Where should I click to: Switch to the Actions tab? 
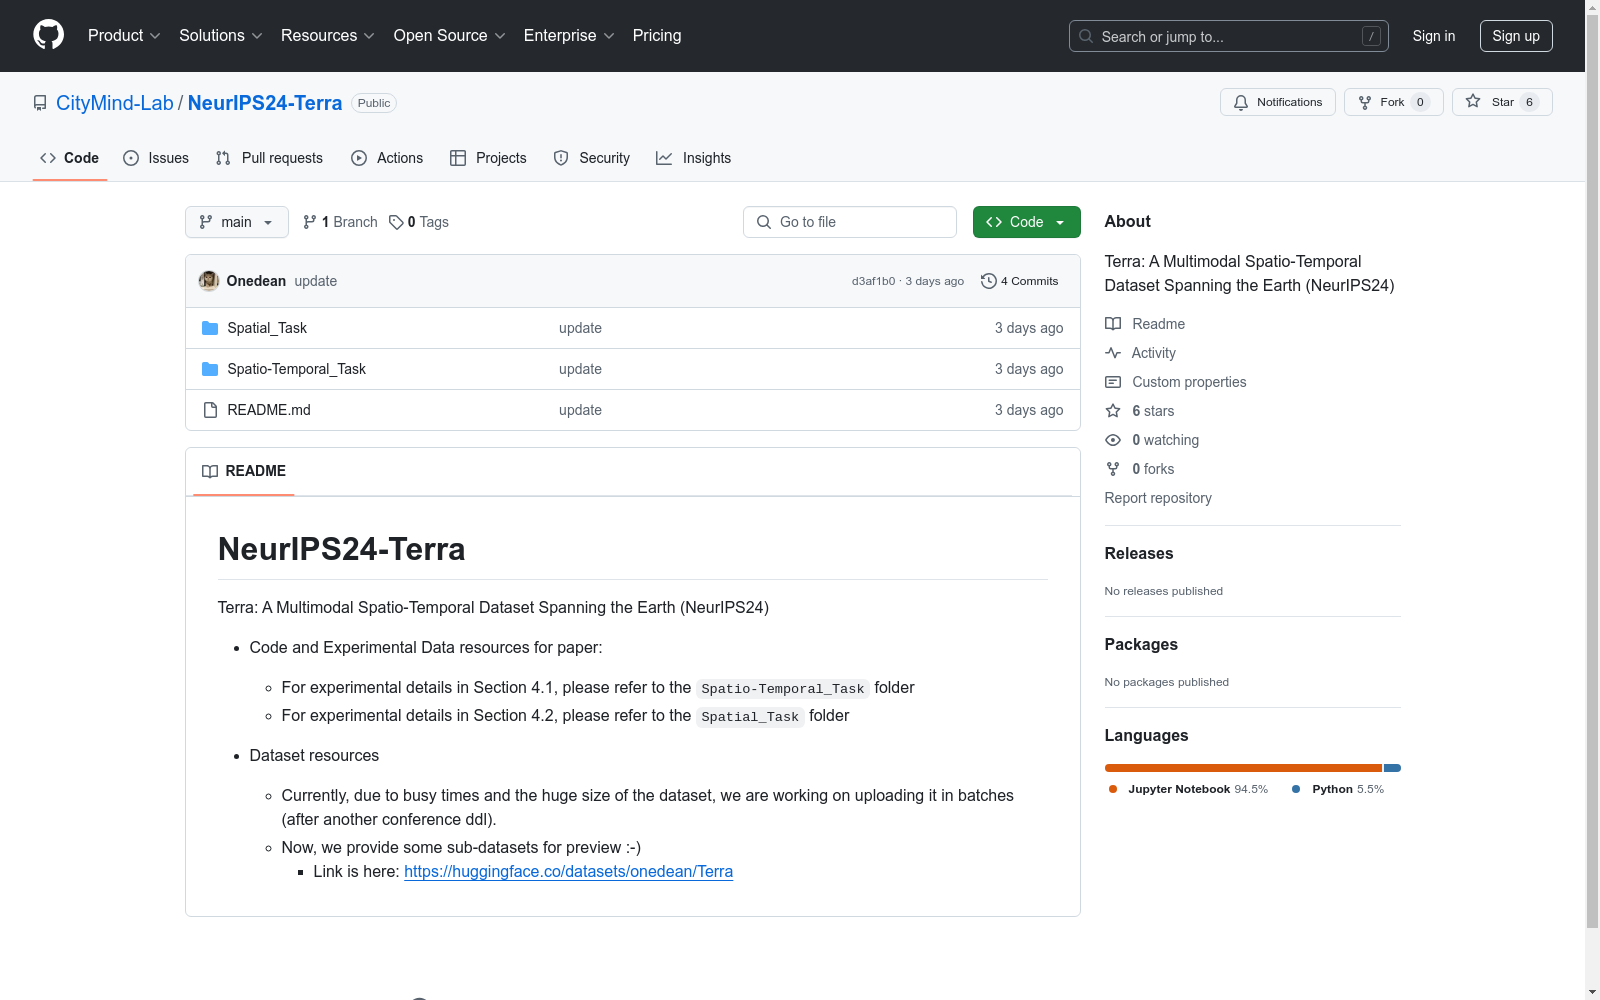(387, 158)
